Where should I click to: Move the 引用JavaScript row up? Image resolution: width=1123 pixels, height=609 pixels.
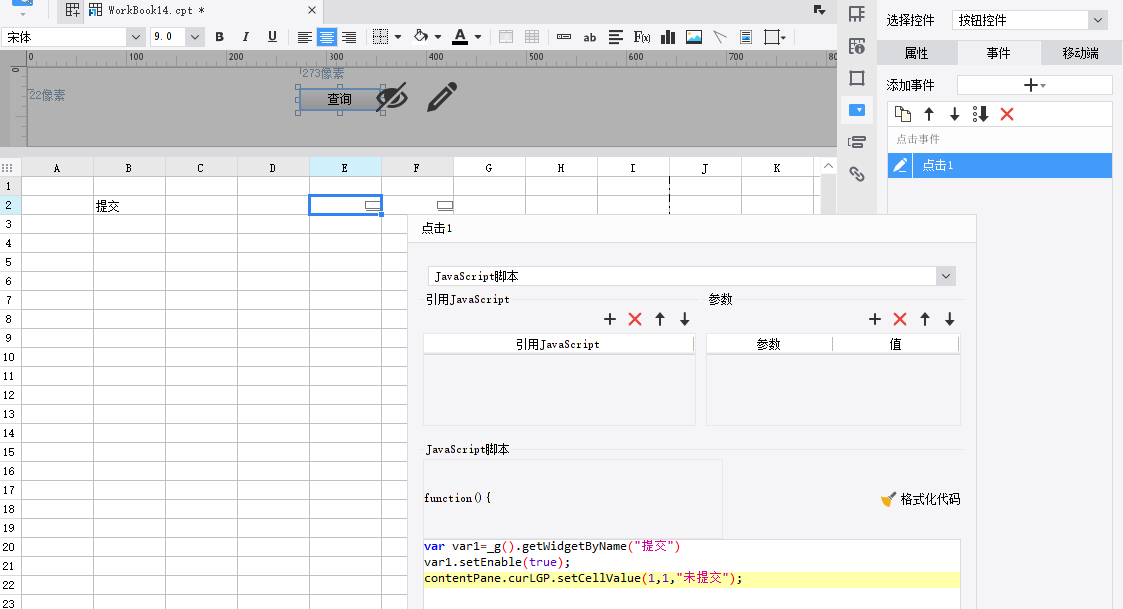pos(660,319)
